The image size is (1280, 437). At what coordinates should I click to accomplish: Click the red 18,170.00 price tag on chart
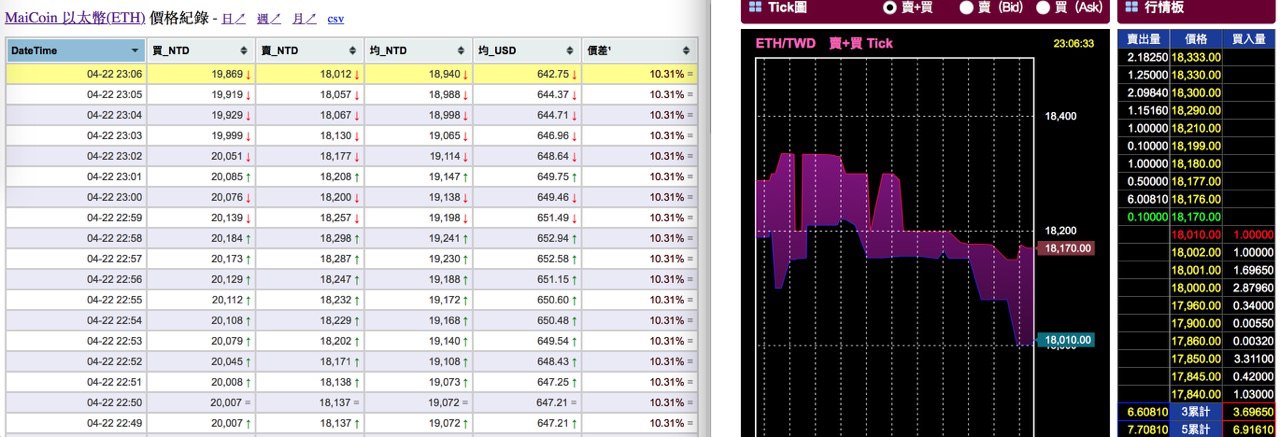[1068, 248]
